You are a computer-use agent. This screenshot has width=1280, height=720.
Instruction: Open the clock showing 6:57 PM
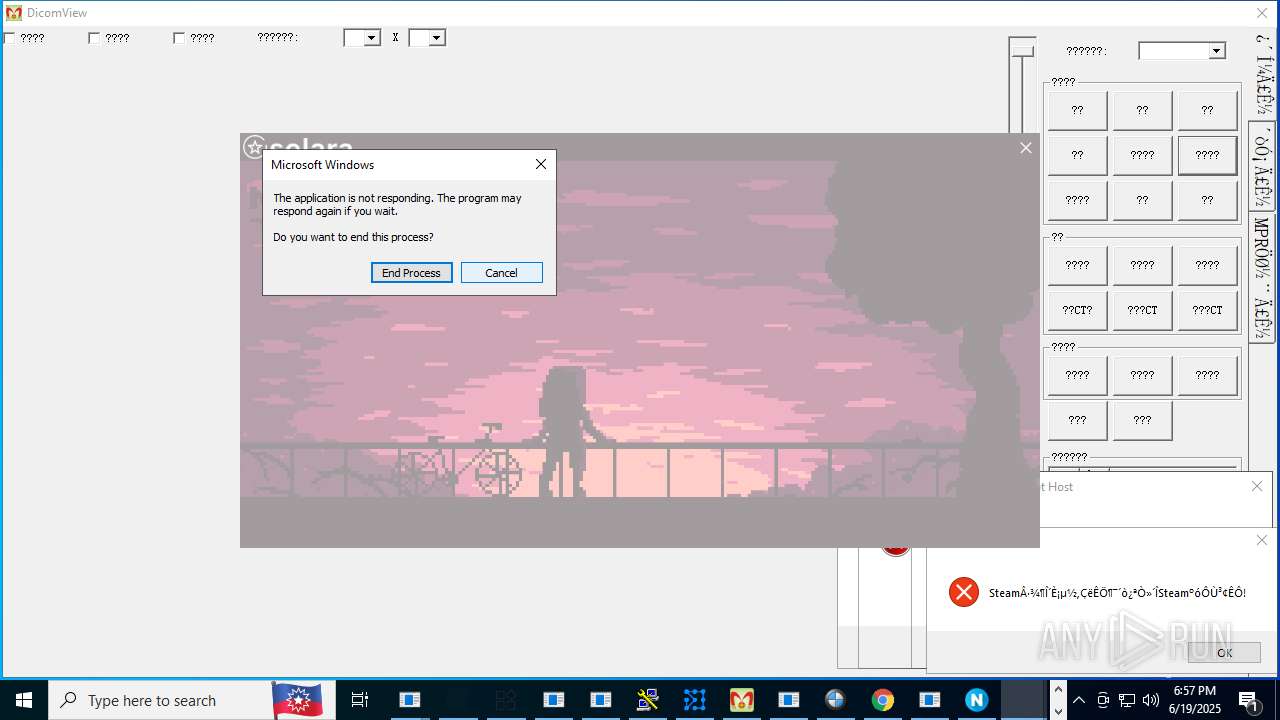[1196, 700]
